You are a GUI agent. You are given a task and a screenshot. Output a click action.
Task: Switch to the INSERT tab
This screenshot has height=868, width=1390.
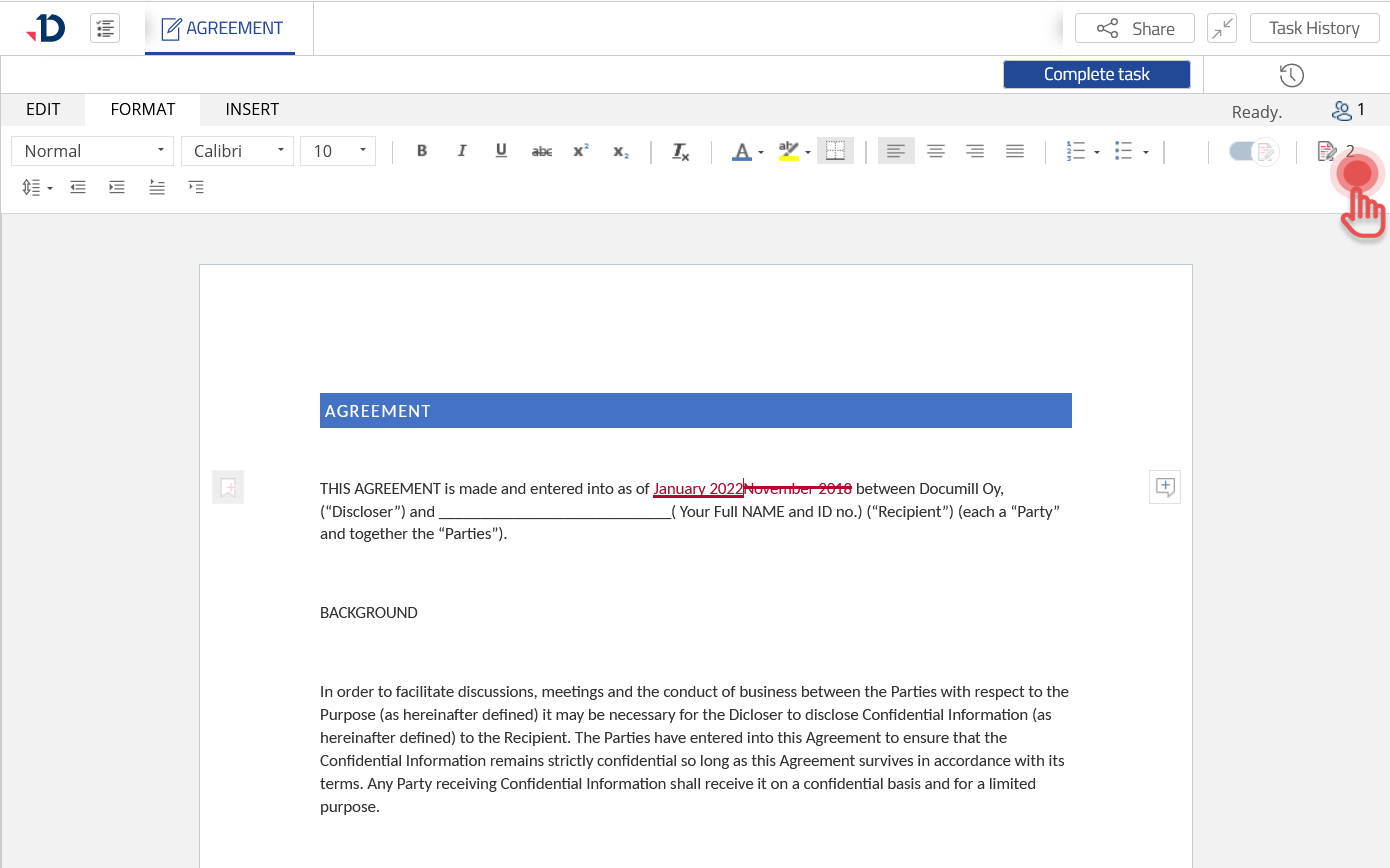252,109
